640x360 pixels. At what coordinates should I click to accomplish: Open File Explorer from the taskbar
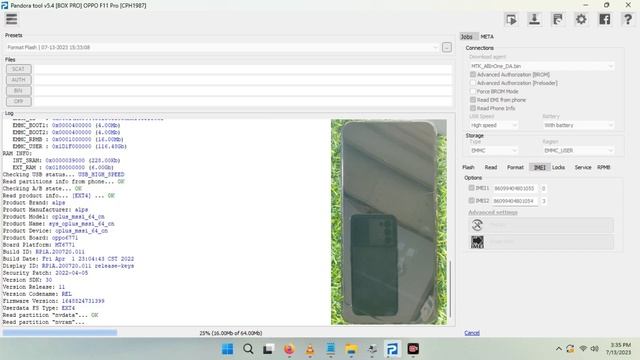click(351, 349)
